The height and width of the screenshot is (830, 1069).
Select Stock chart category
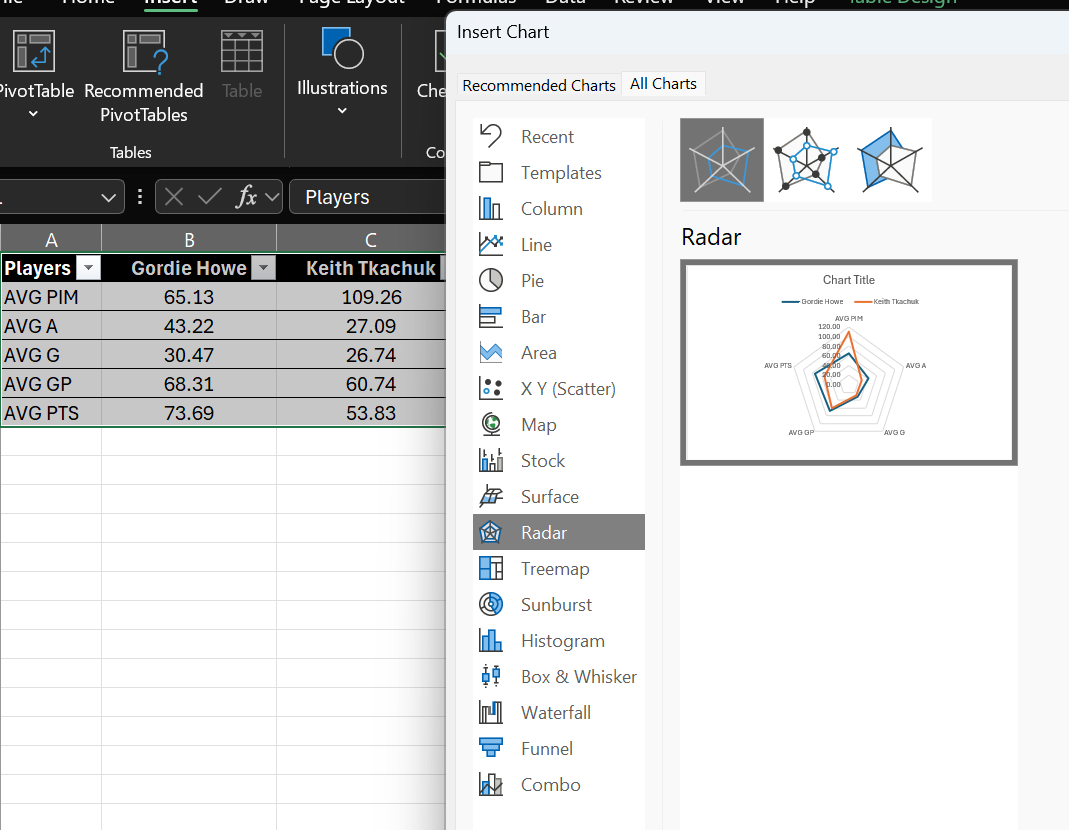point(558,461)
